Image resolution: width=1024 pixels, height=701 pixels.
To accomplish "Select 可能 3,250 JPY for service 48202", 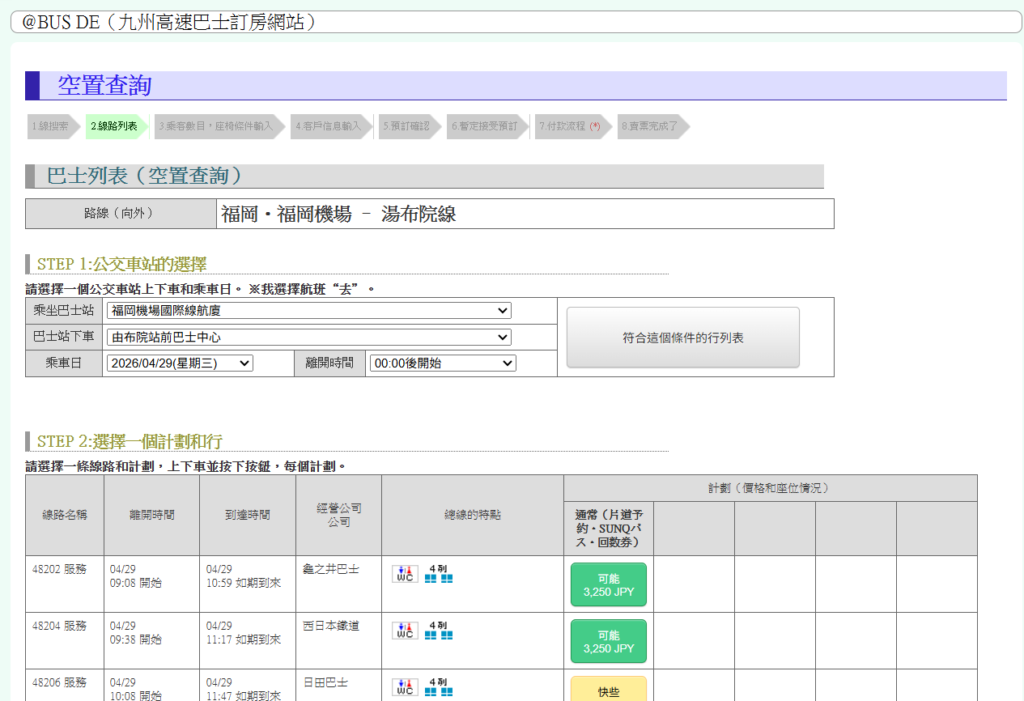I will point(608,585).
